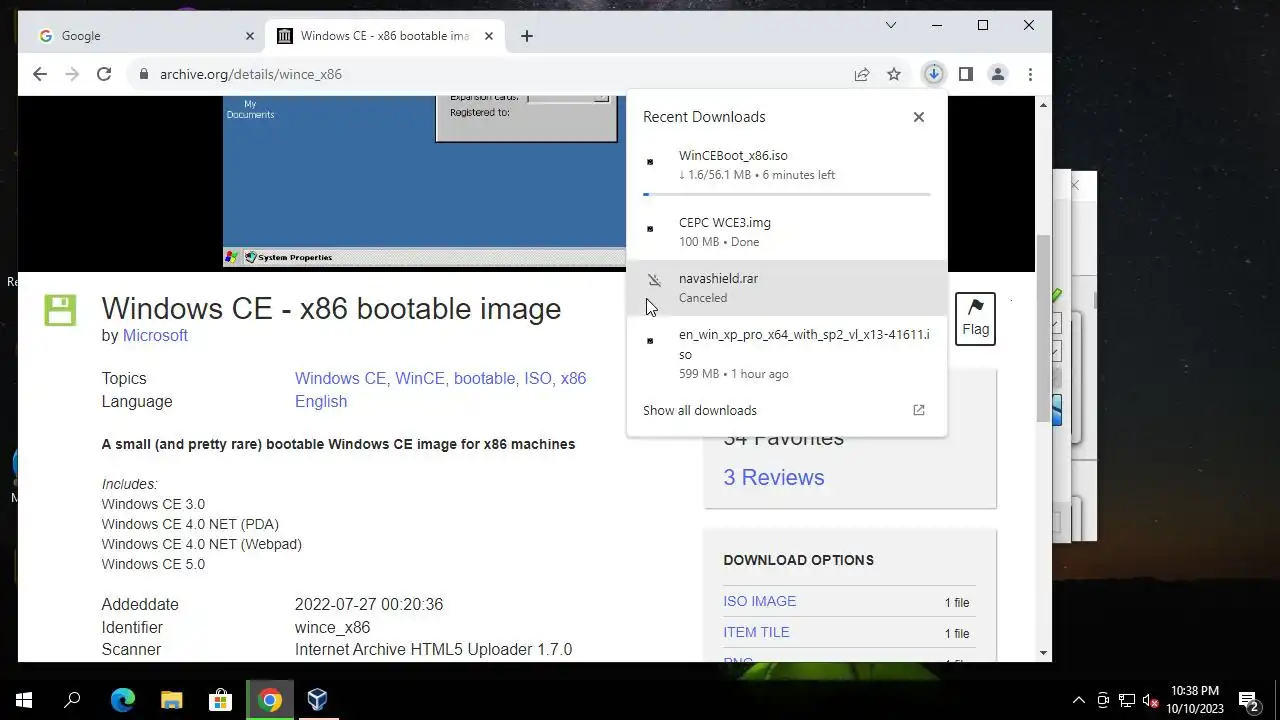Show hidden system tray icons

[1078, 700]
